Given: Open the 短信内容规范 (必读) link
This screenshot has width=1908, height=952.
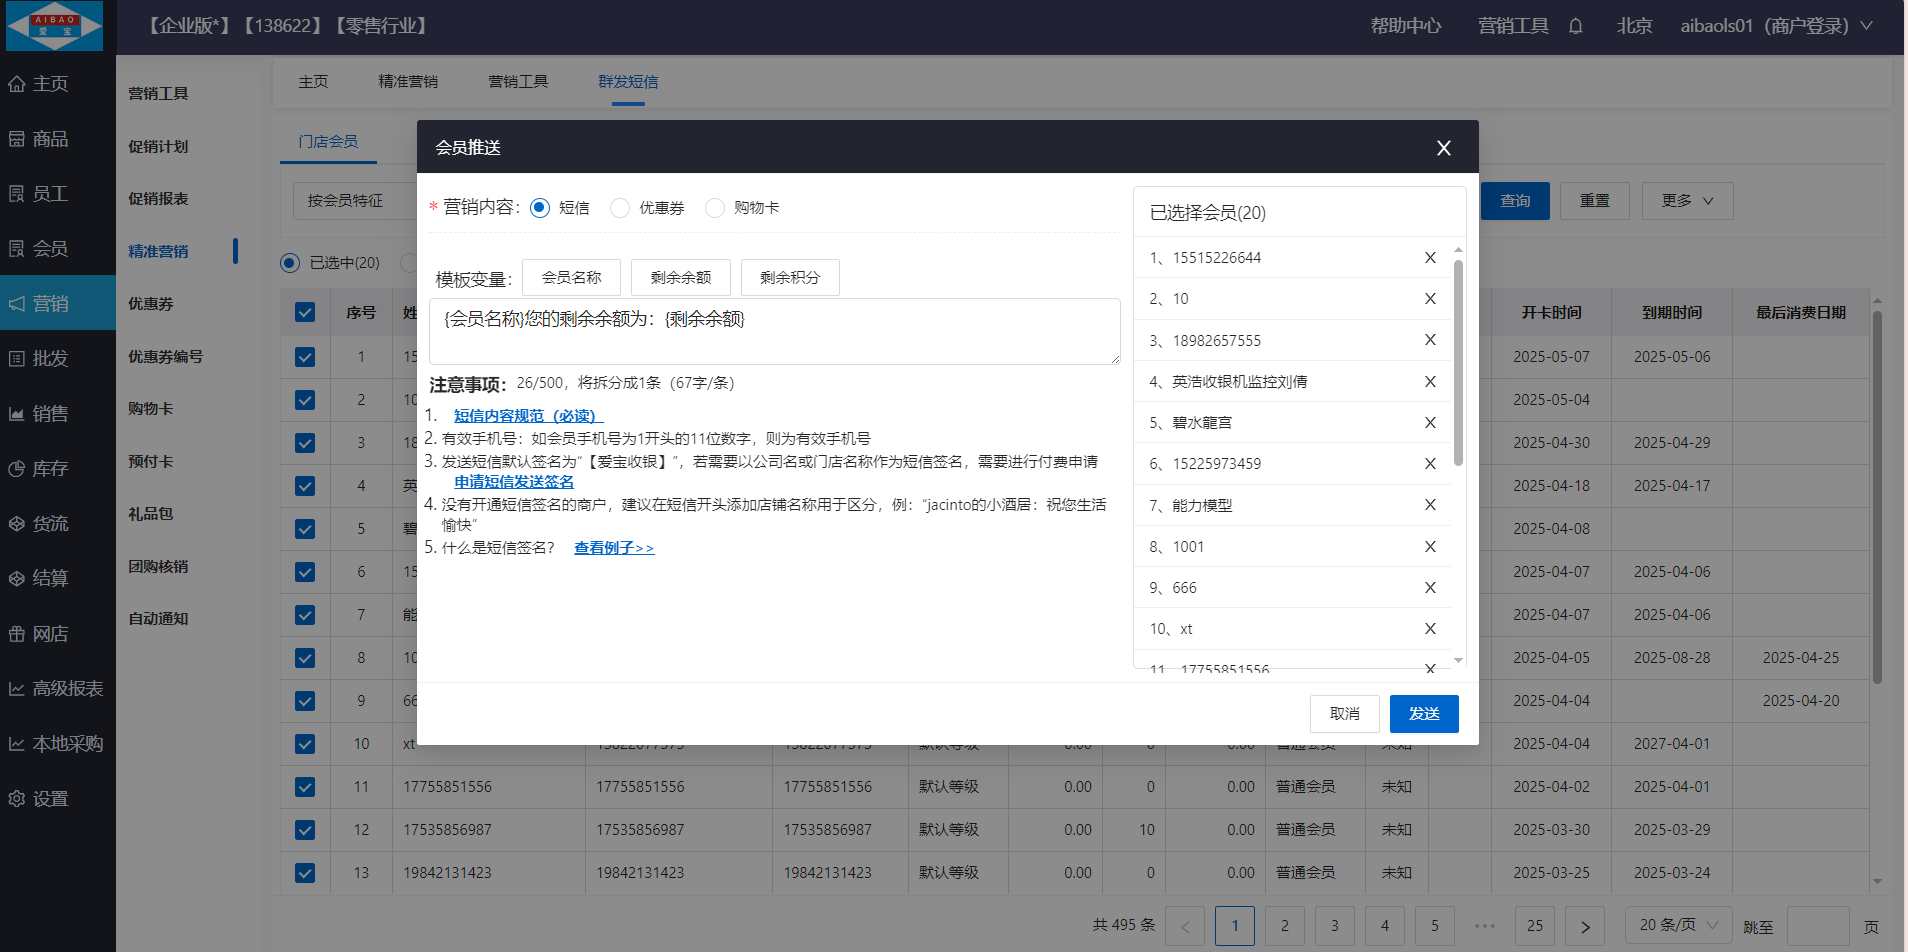Looking at the screenshot, I should pyautogui.click(x=527, y=416).
